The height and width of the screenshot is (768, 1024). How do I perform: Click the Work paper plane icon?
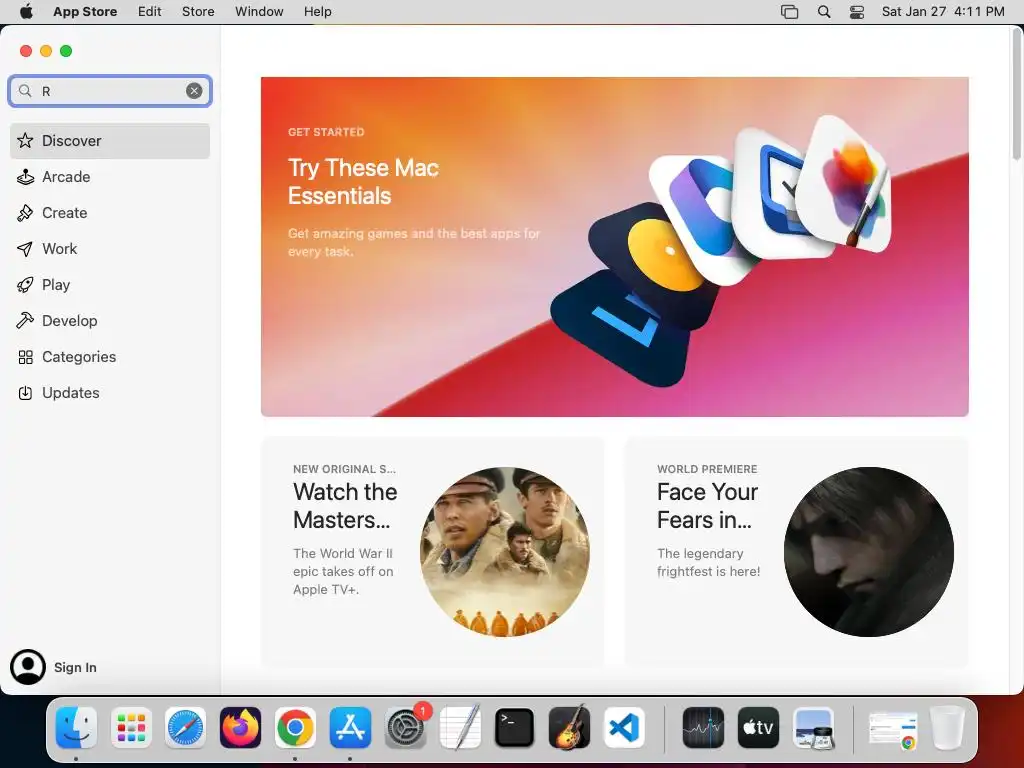pyautogui.click(x=25, y=249)
